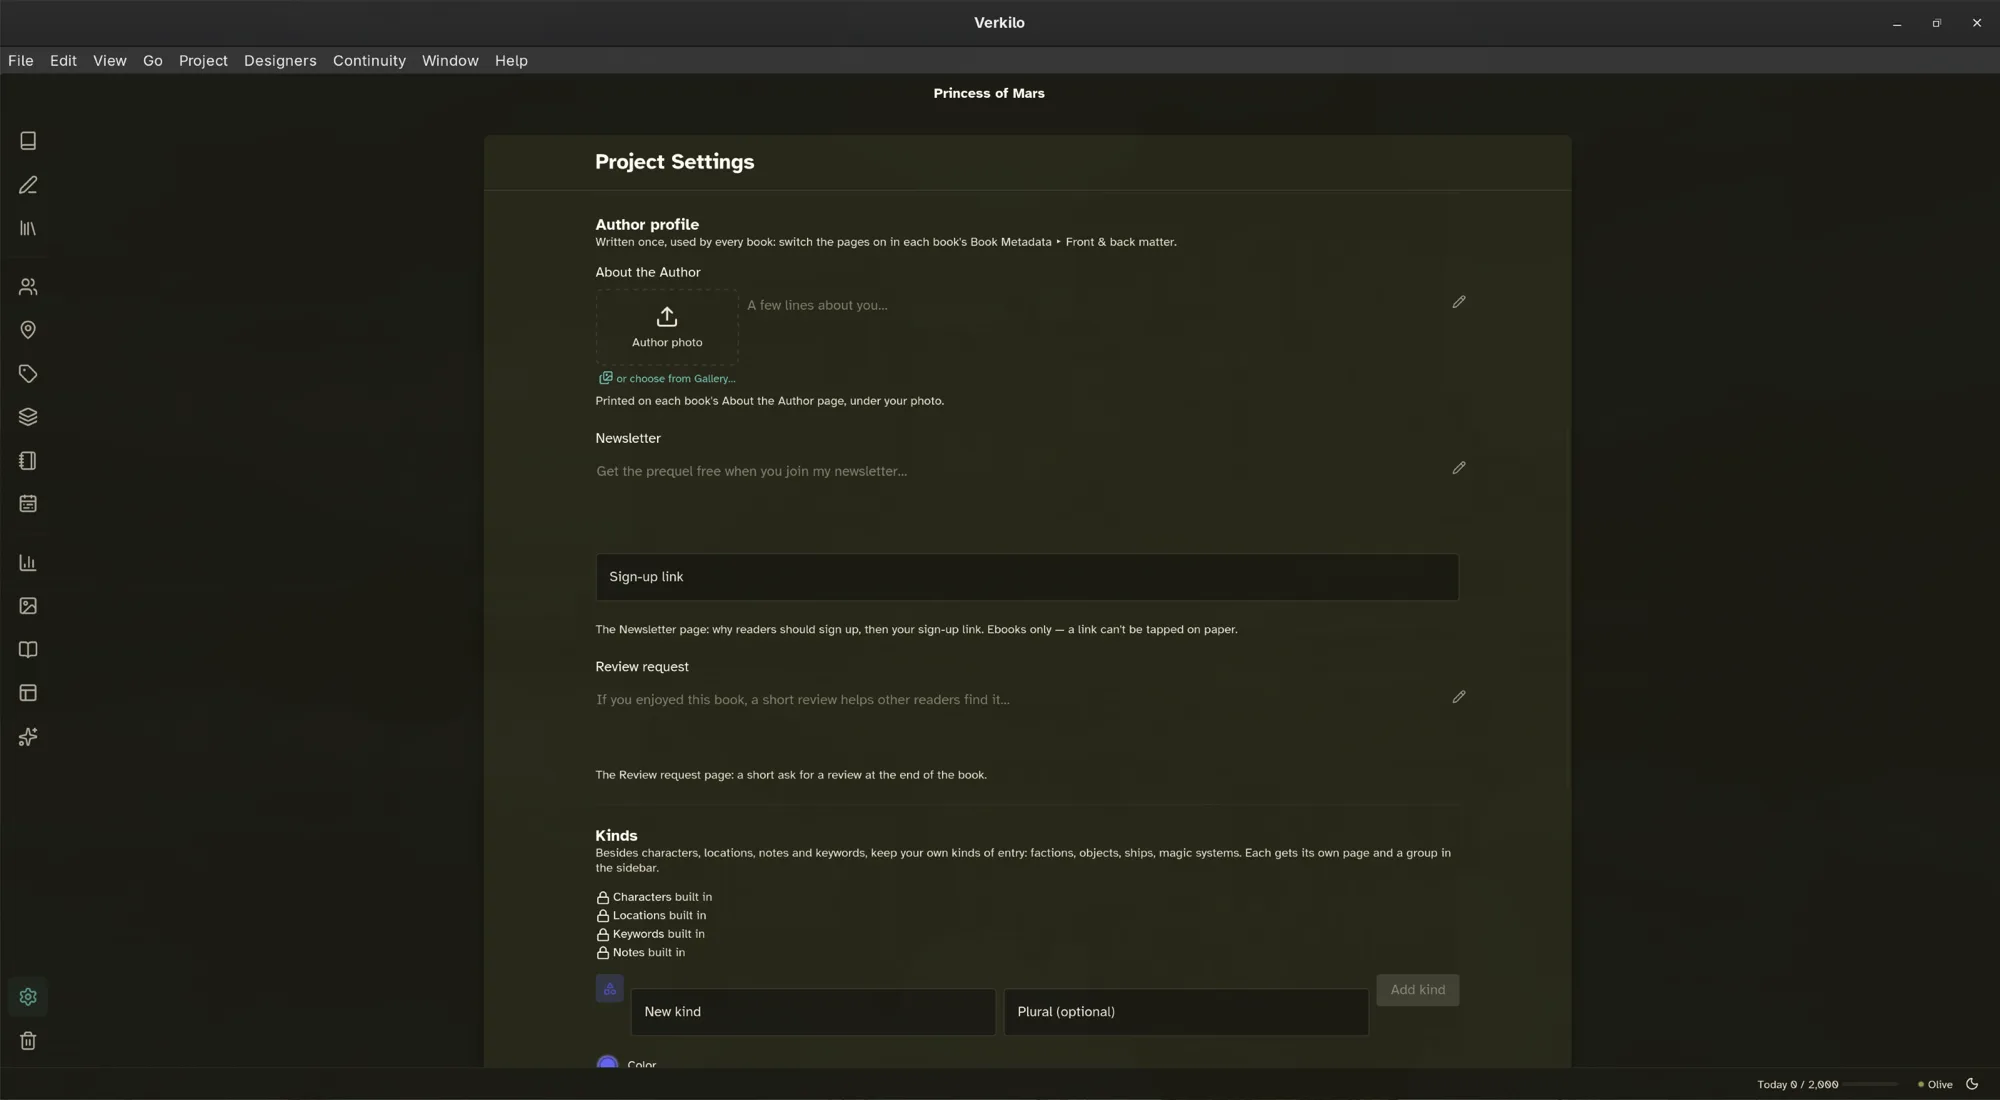This screenshot has width=2000, height=1100.
Task: Open the Designers menu
Action: tap(280, 61)
